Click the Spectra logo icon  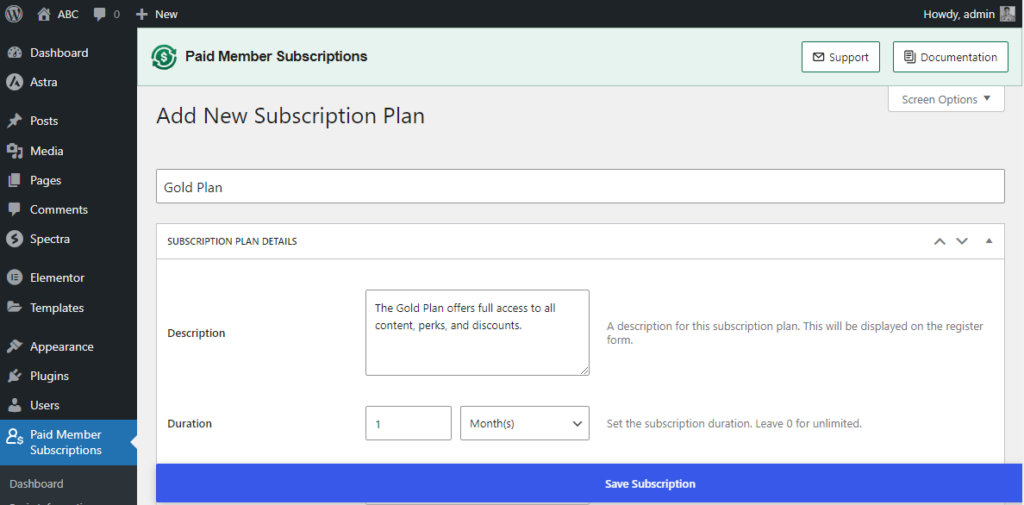click(14, 239)
